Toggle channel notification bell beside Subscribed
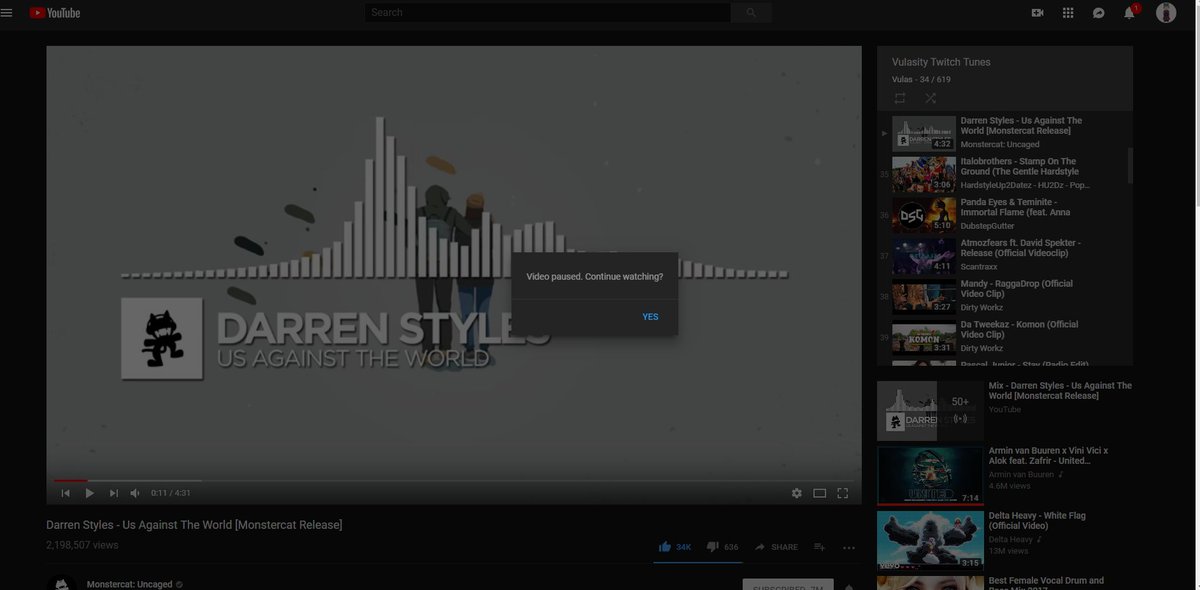The width and height of the screenshot is (1200, 590). [849, 586]
